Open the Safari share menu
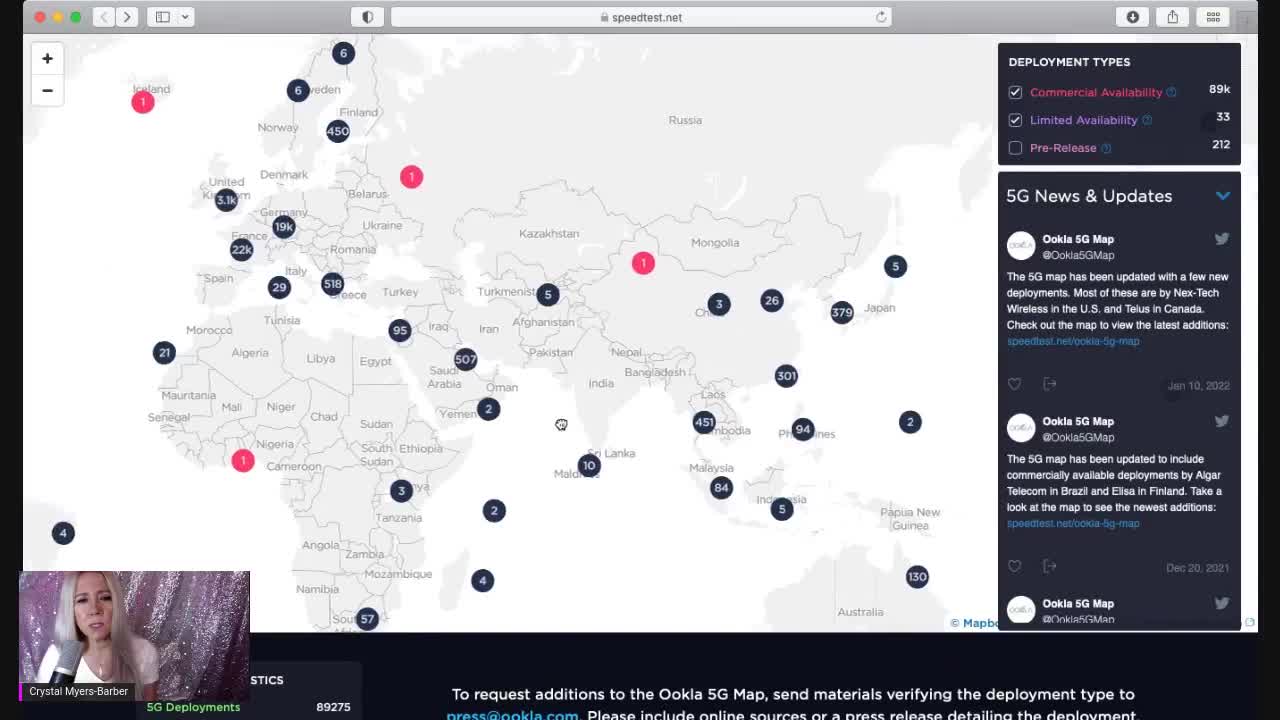The image size is (1280, 720). [1173, 17]
